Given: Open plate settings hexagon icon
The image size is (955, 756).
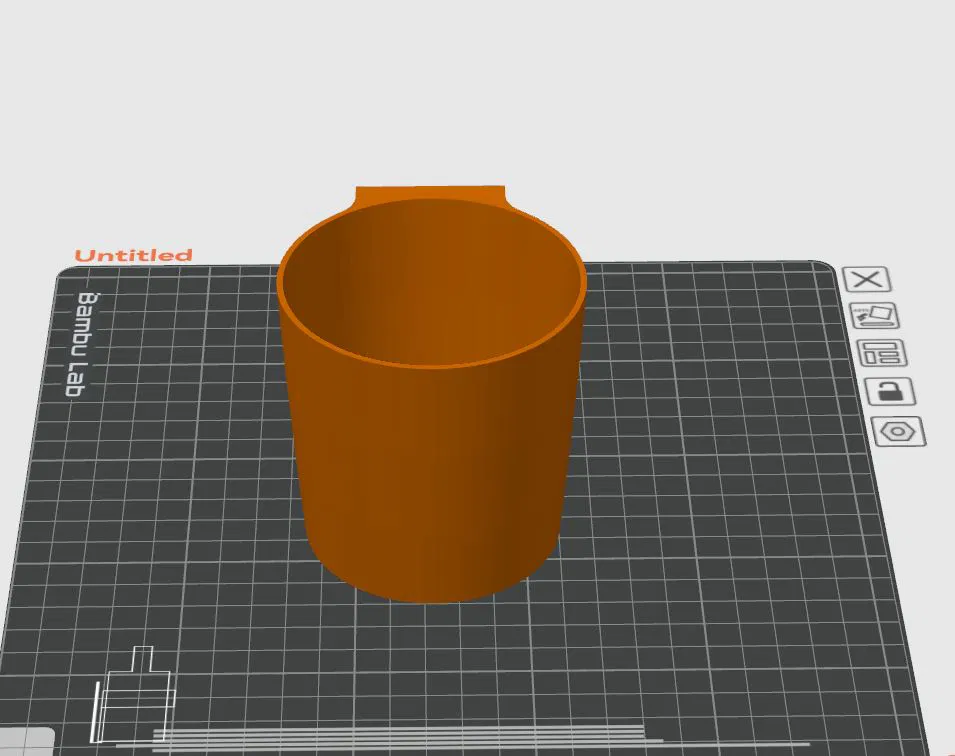Looking at the screenshot, I should tap(898, 431).
